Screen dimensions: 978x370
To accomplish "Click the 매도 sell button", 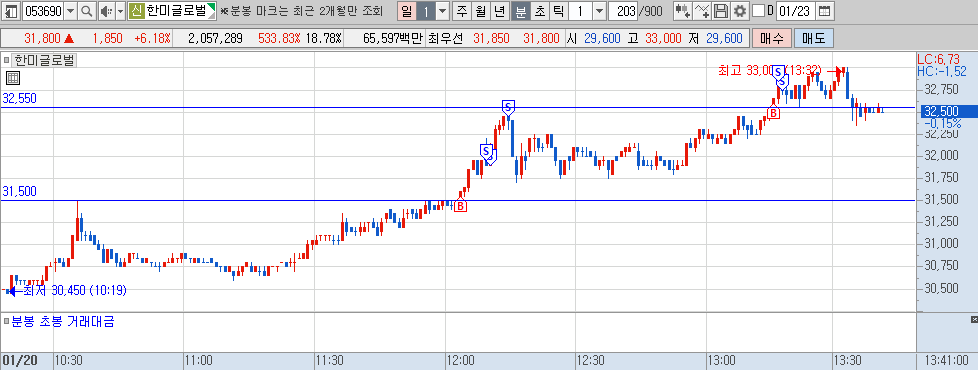I will point(813,39).
